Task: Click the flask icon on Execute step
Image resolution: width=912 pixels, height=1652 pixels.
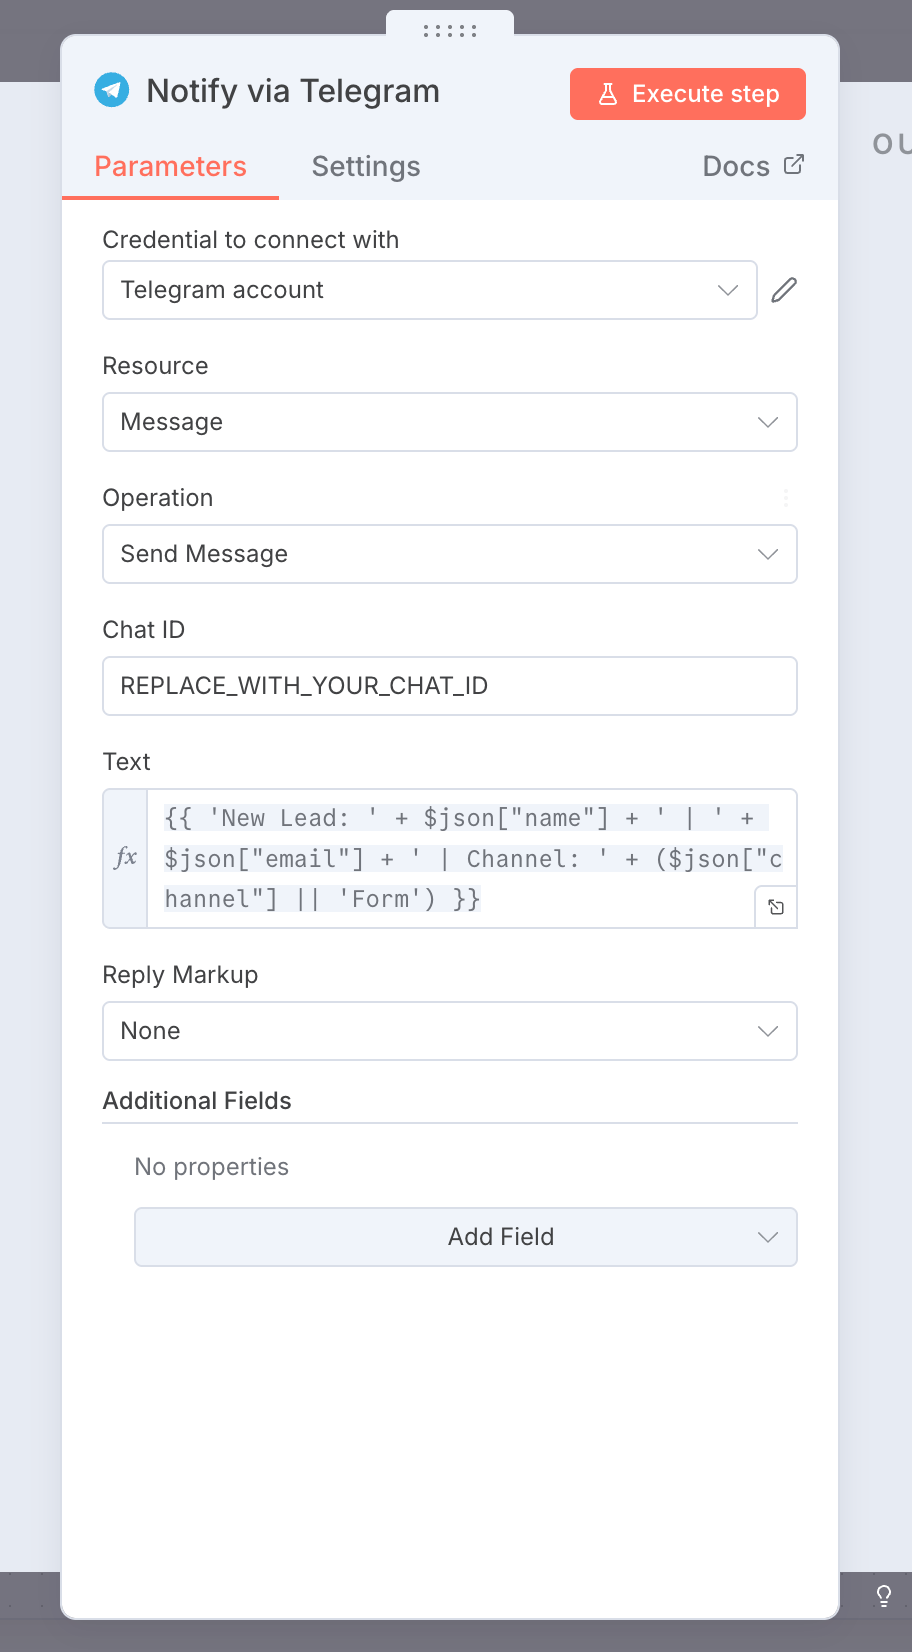Action: point(607,94)
